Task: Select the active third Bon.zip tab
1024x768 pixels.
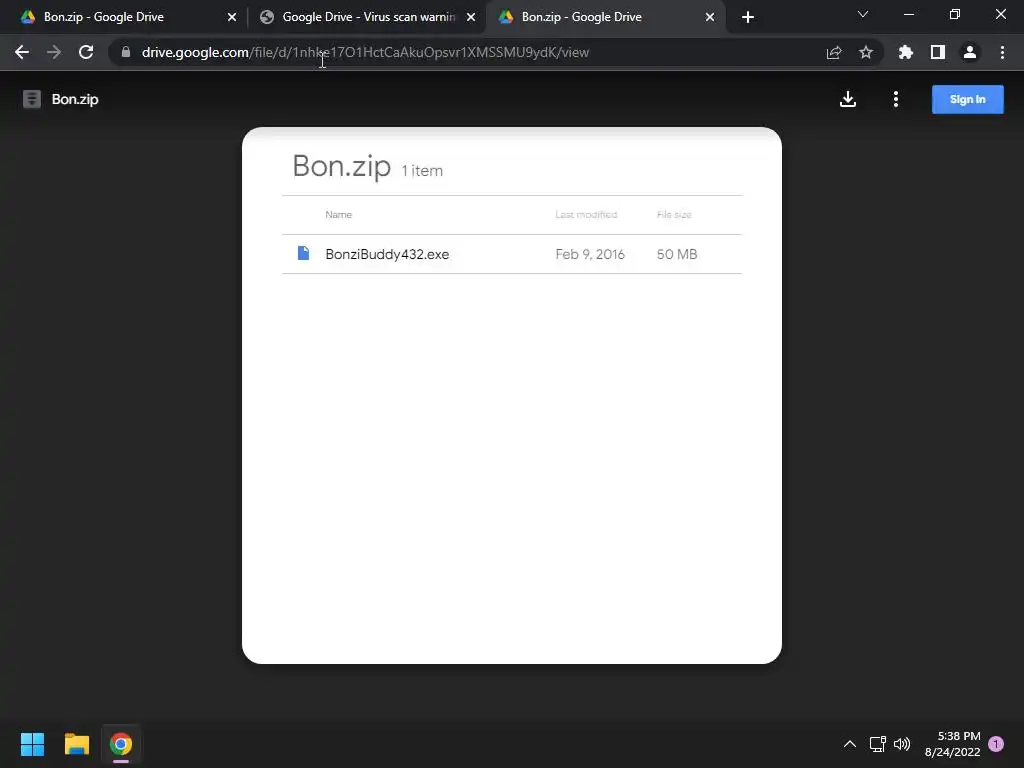Action: [x=604, y=17]
